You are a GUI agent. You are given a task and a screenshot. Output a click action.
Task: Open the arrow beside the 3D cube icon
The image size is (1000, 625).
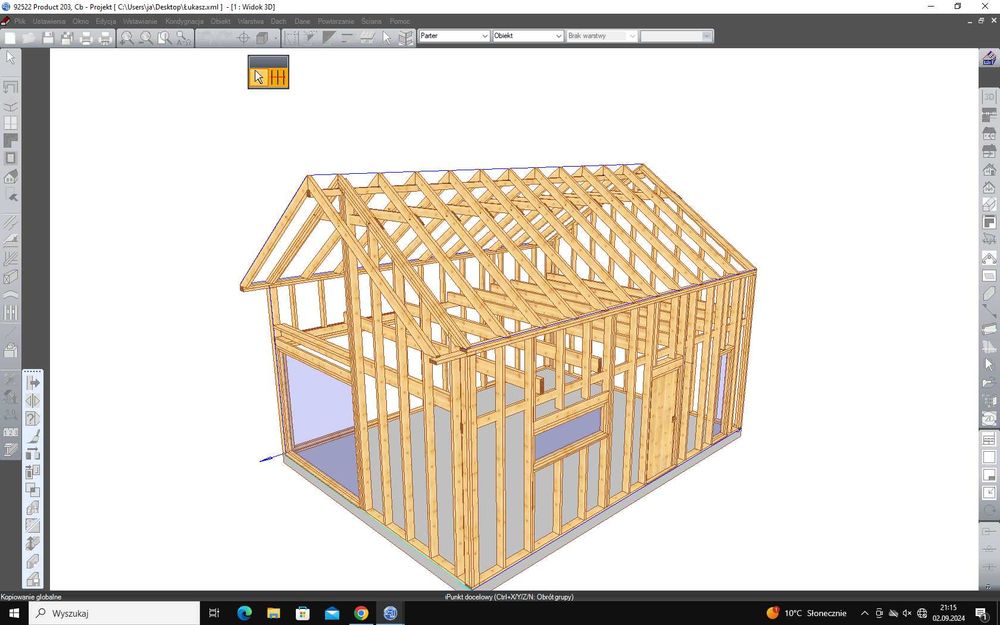click(x=276, y=38)
